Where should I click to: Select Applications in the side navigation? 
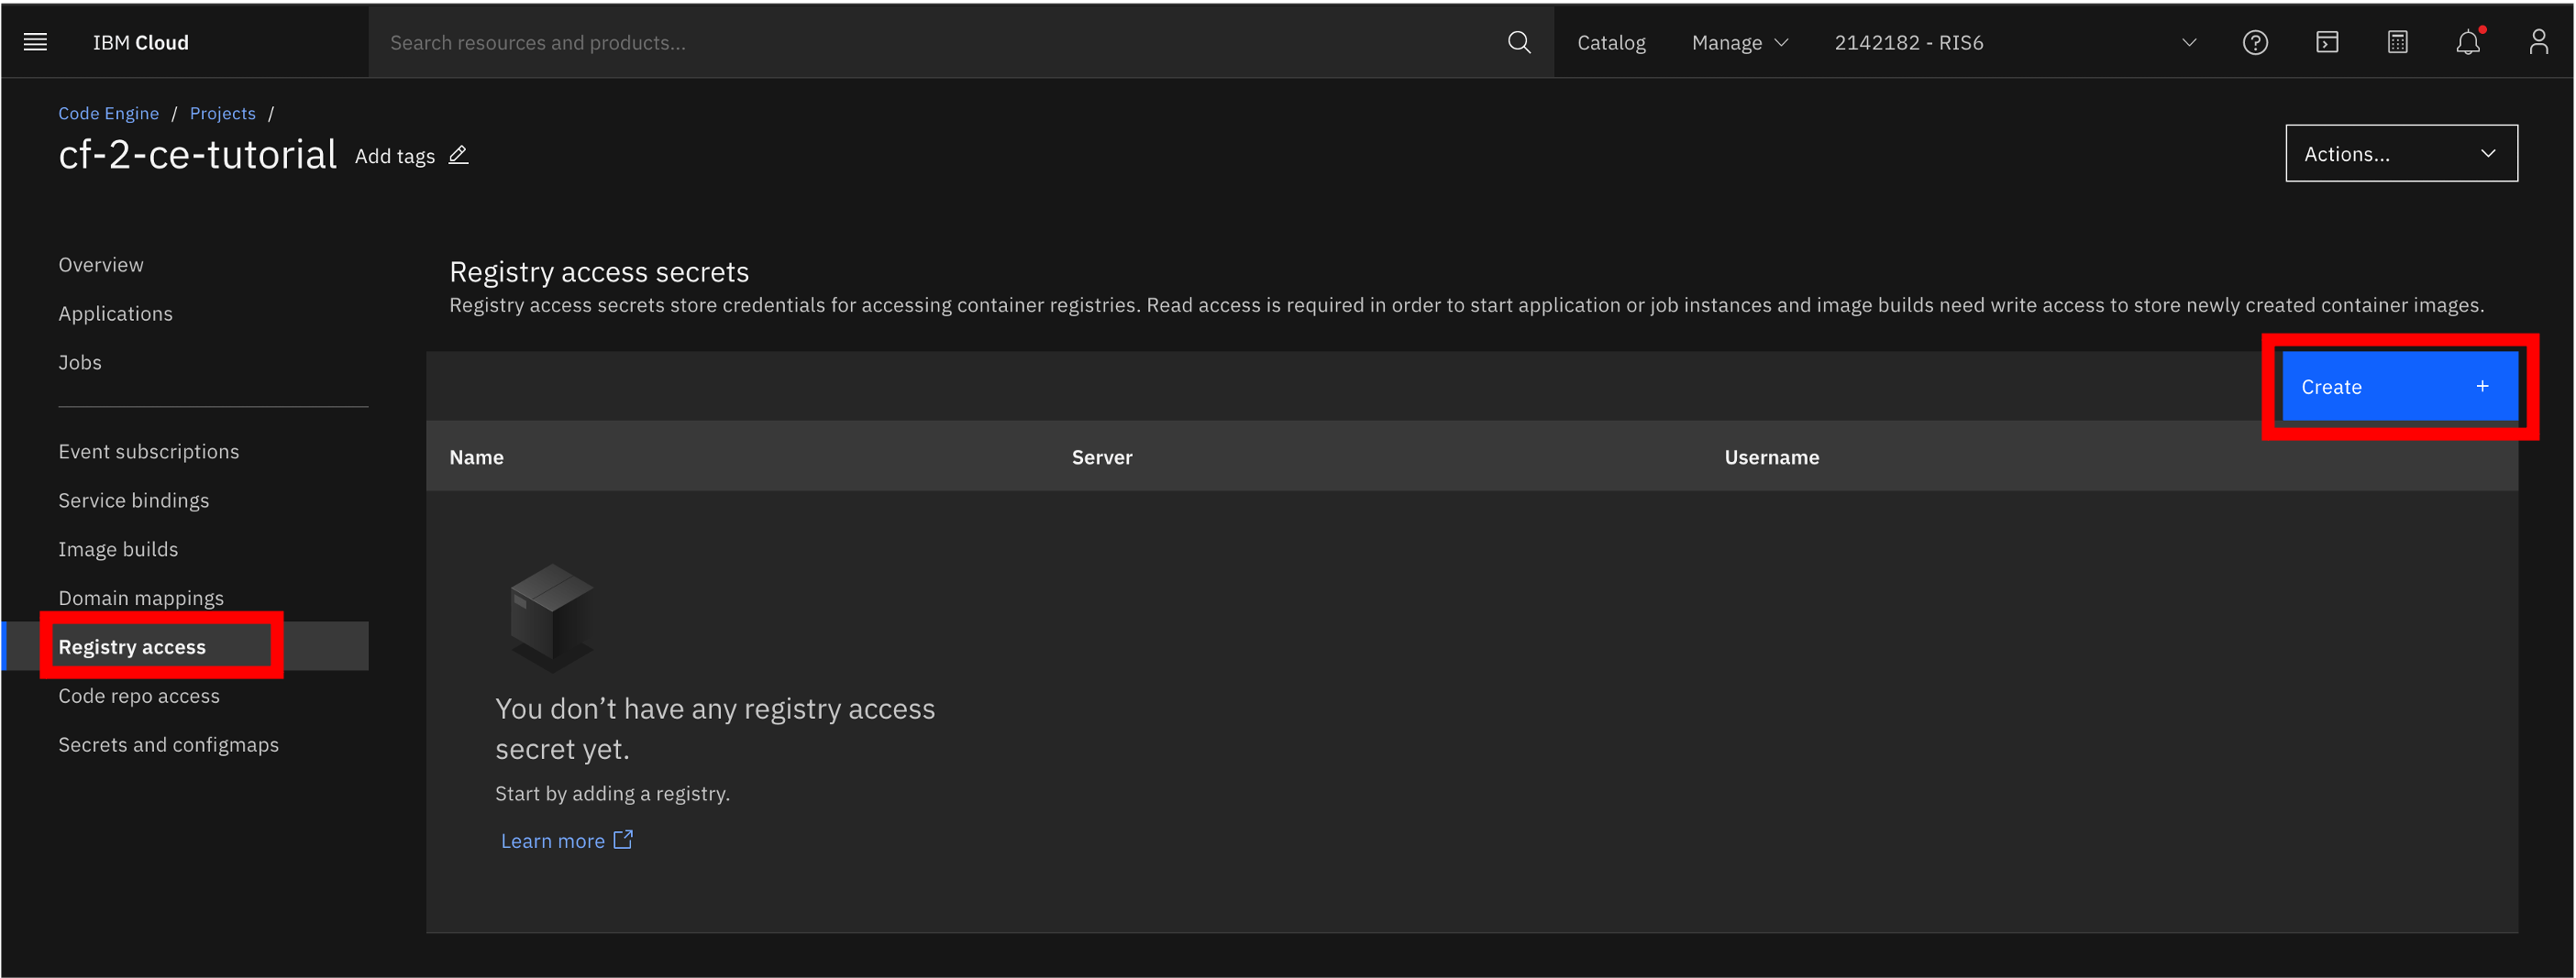click(115, 313)
